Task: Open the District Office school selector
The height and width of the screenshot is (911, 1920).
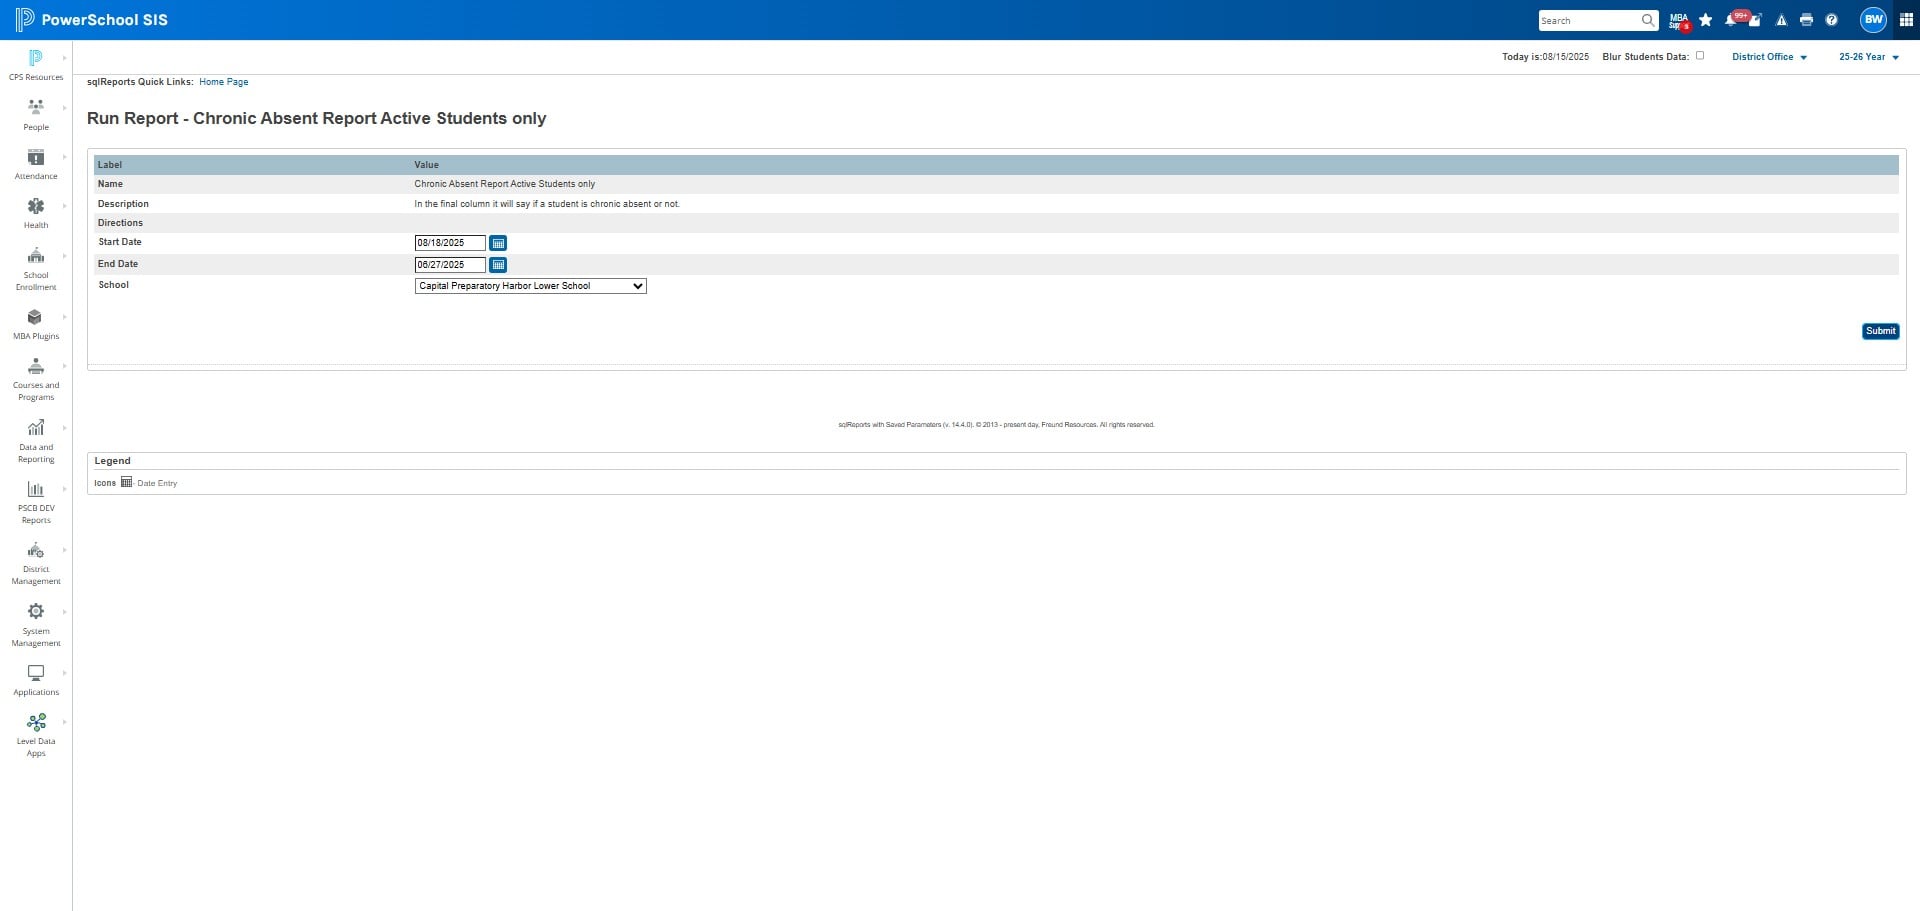Action: click(1769, 57)
